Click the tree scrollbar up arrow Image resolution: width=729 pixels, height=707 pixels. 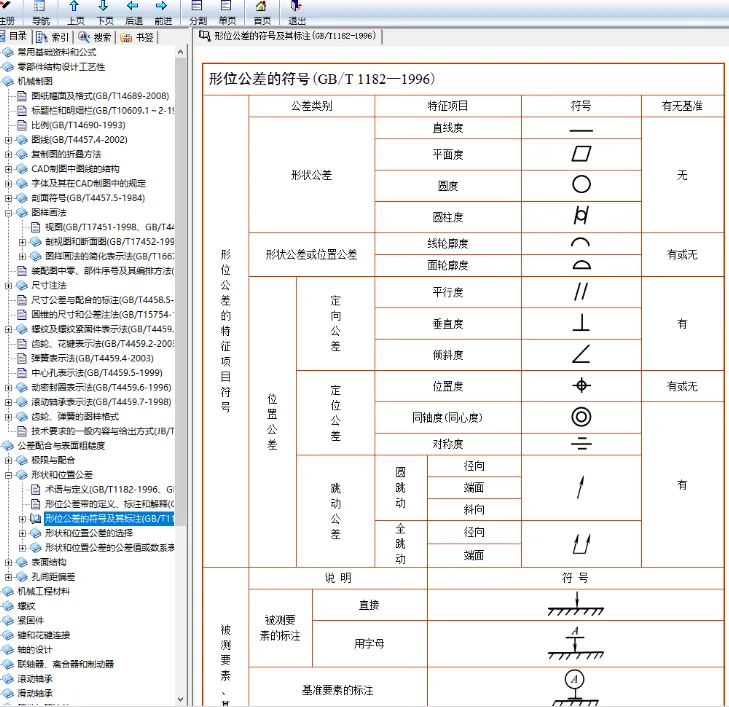[x=180, y=52]
